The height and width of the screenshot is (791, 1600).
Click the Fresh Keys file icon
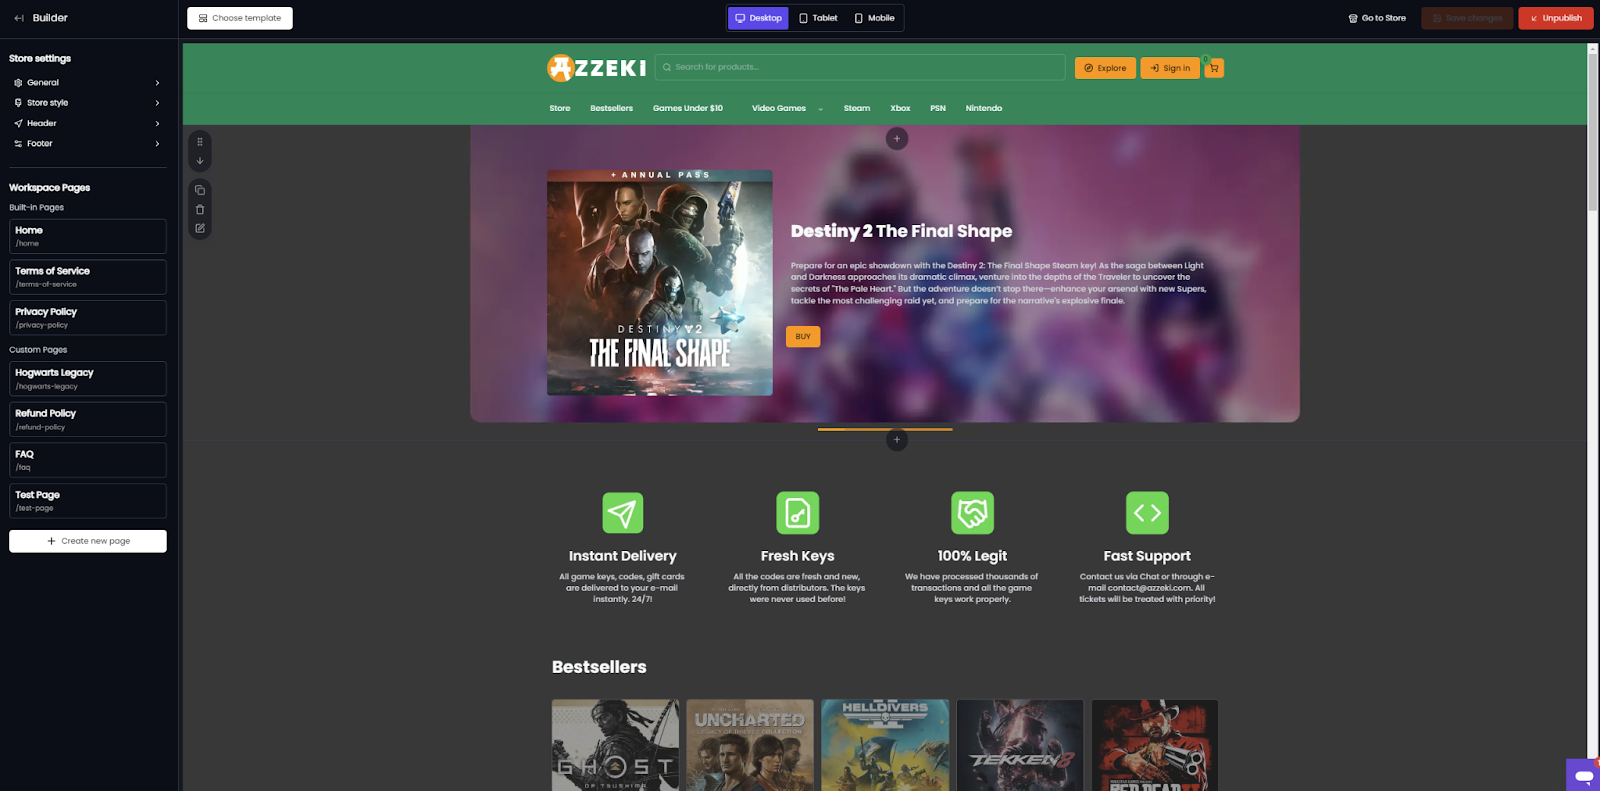(797, 513)
